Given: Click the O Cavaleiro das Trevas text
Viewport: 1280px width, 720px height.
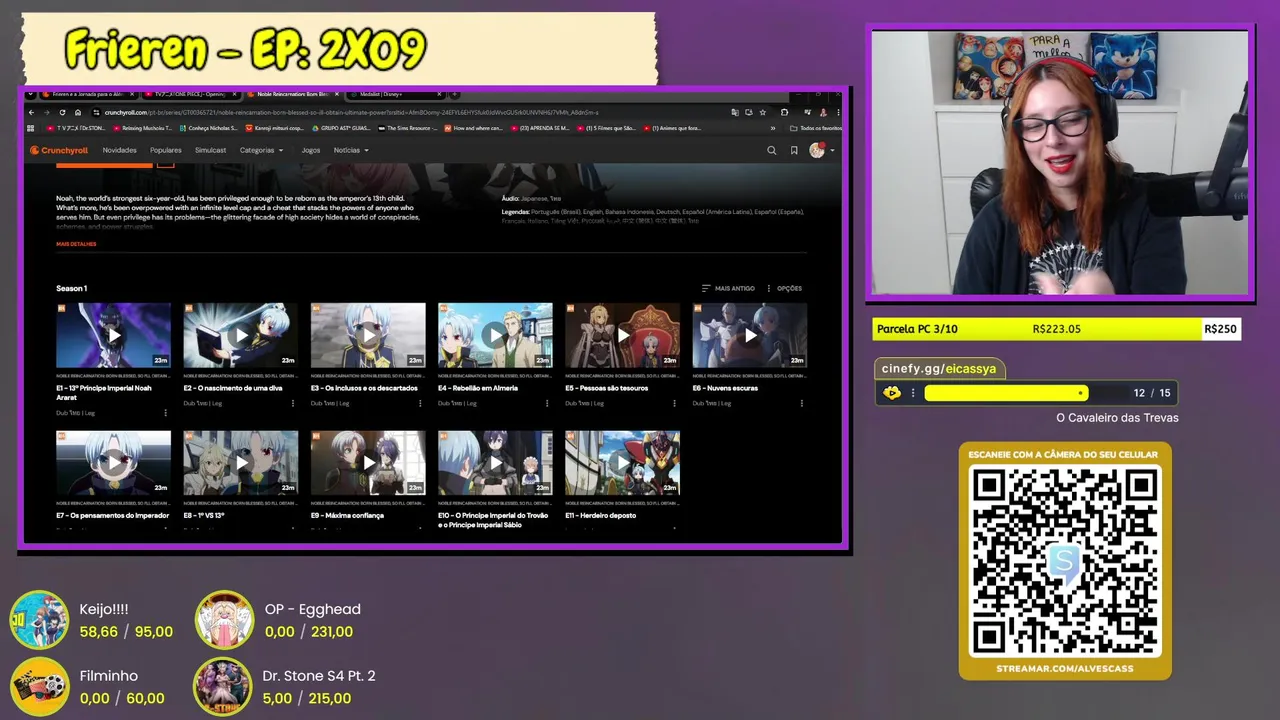Looking at the screenshot, I should pos(1117,418).
